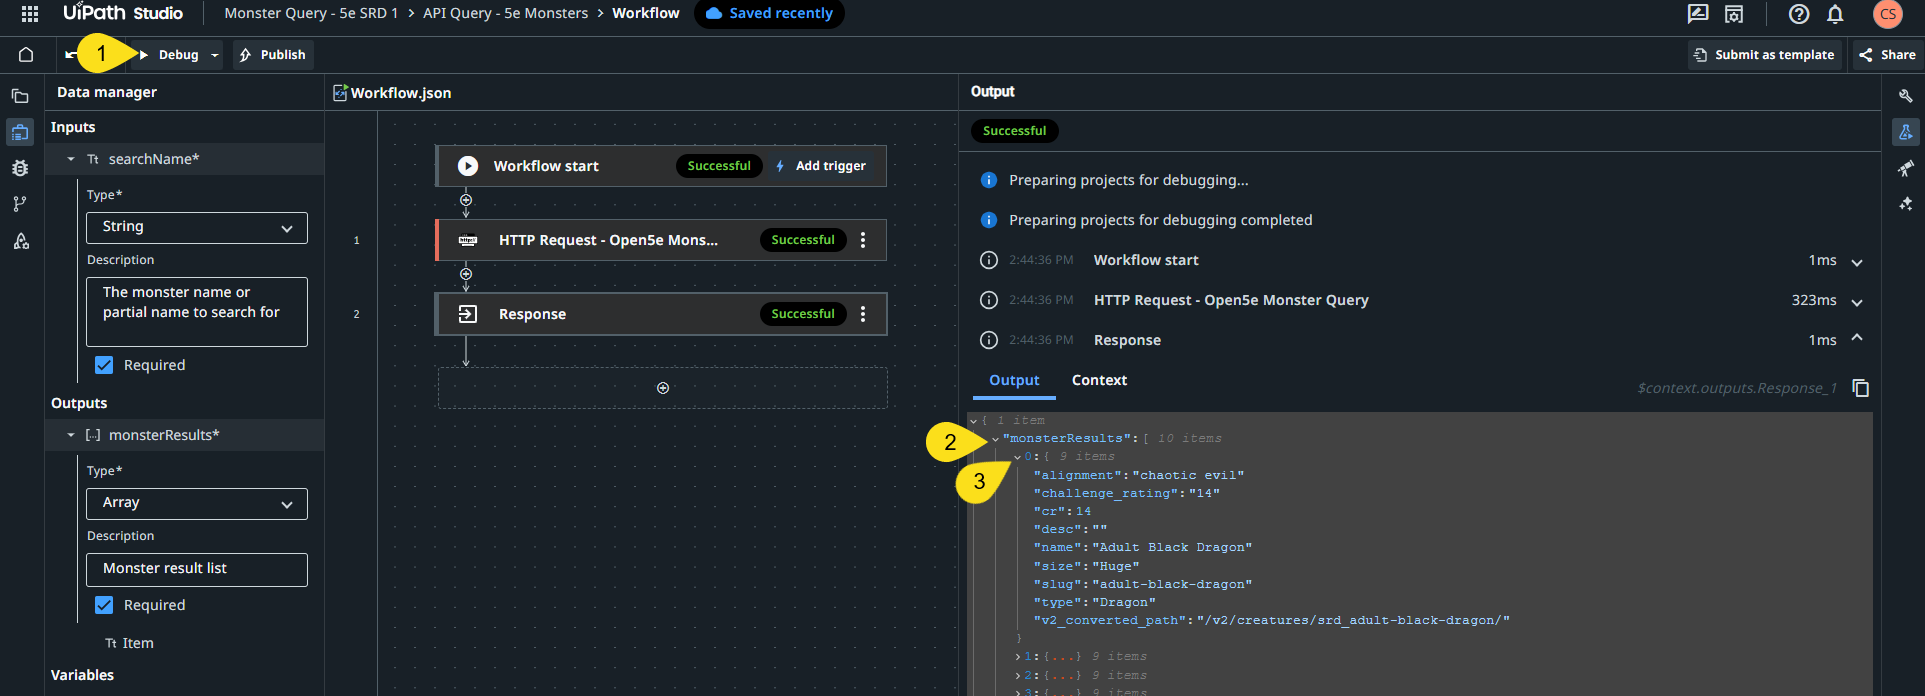Click info icon for HTTP Request log entry

coord(989,300)
